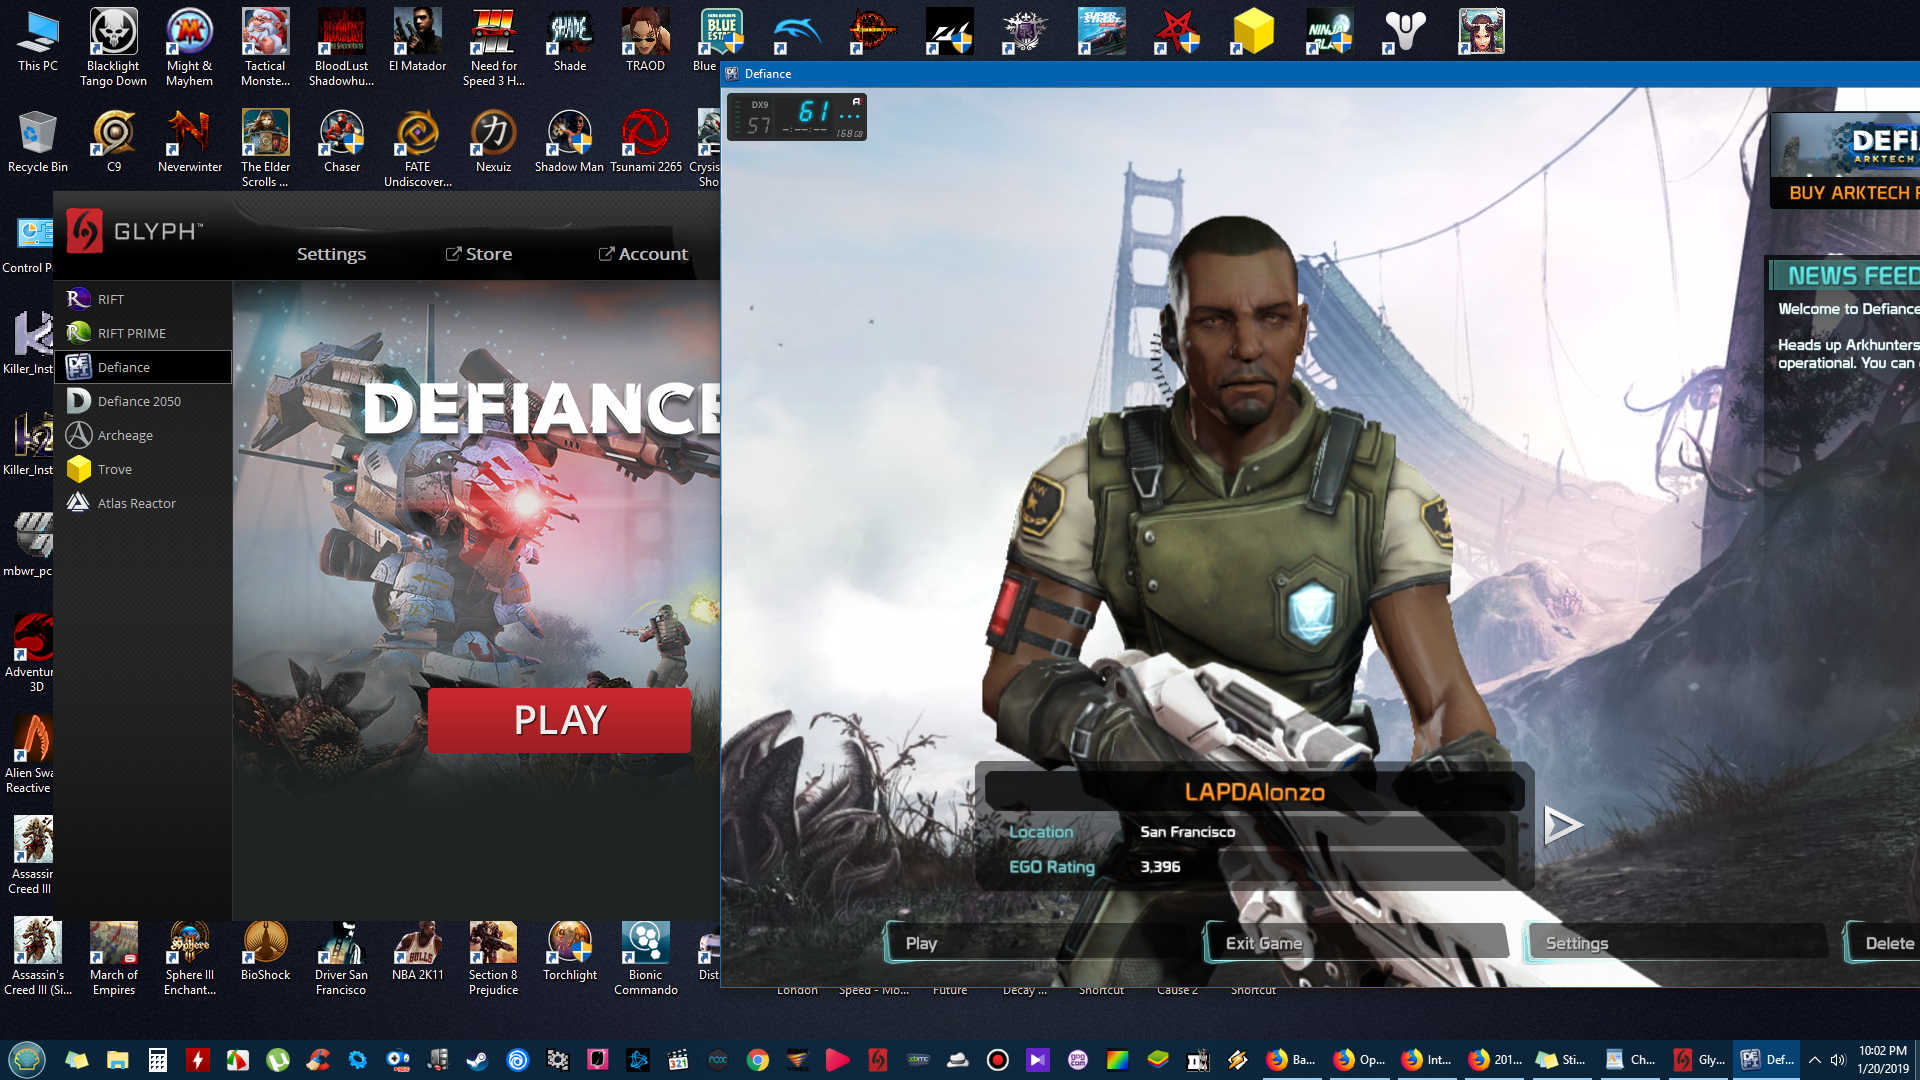Open Google Chrome from taskbar
This screenshot has height=1080, width=1920.
(x=757, y=1060)
